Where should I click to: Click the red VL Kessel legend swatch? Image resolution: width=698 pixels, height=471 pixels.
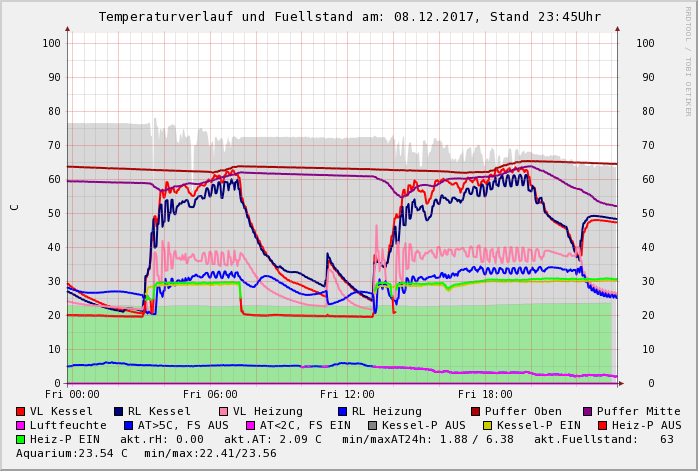click(21, 411)
